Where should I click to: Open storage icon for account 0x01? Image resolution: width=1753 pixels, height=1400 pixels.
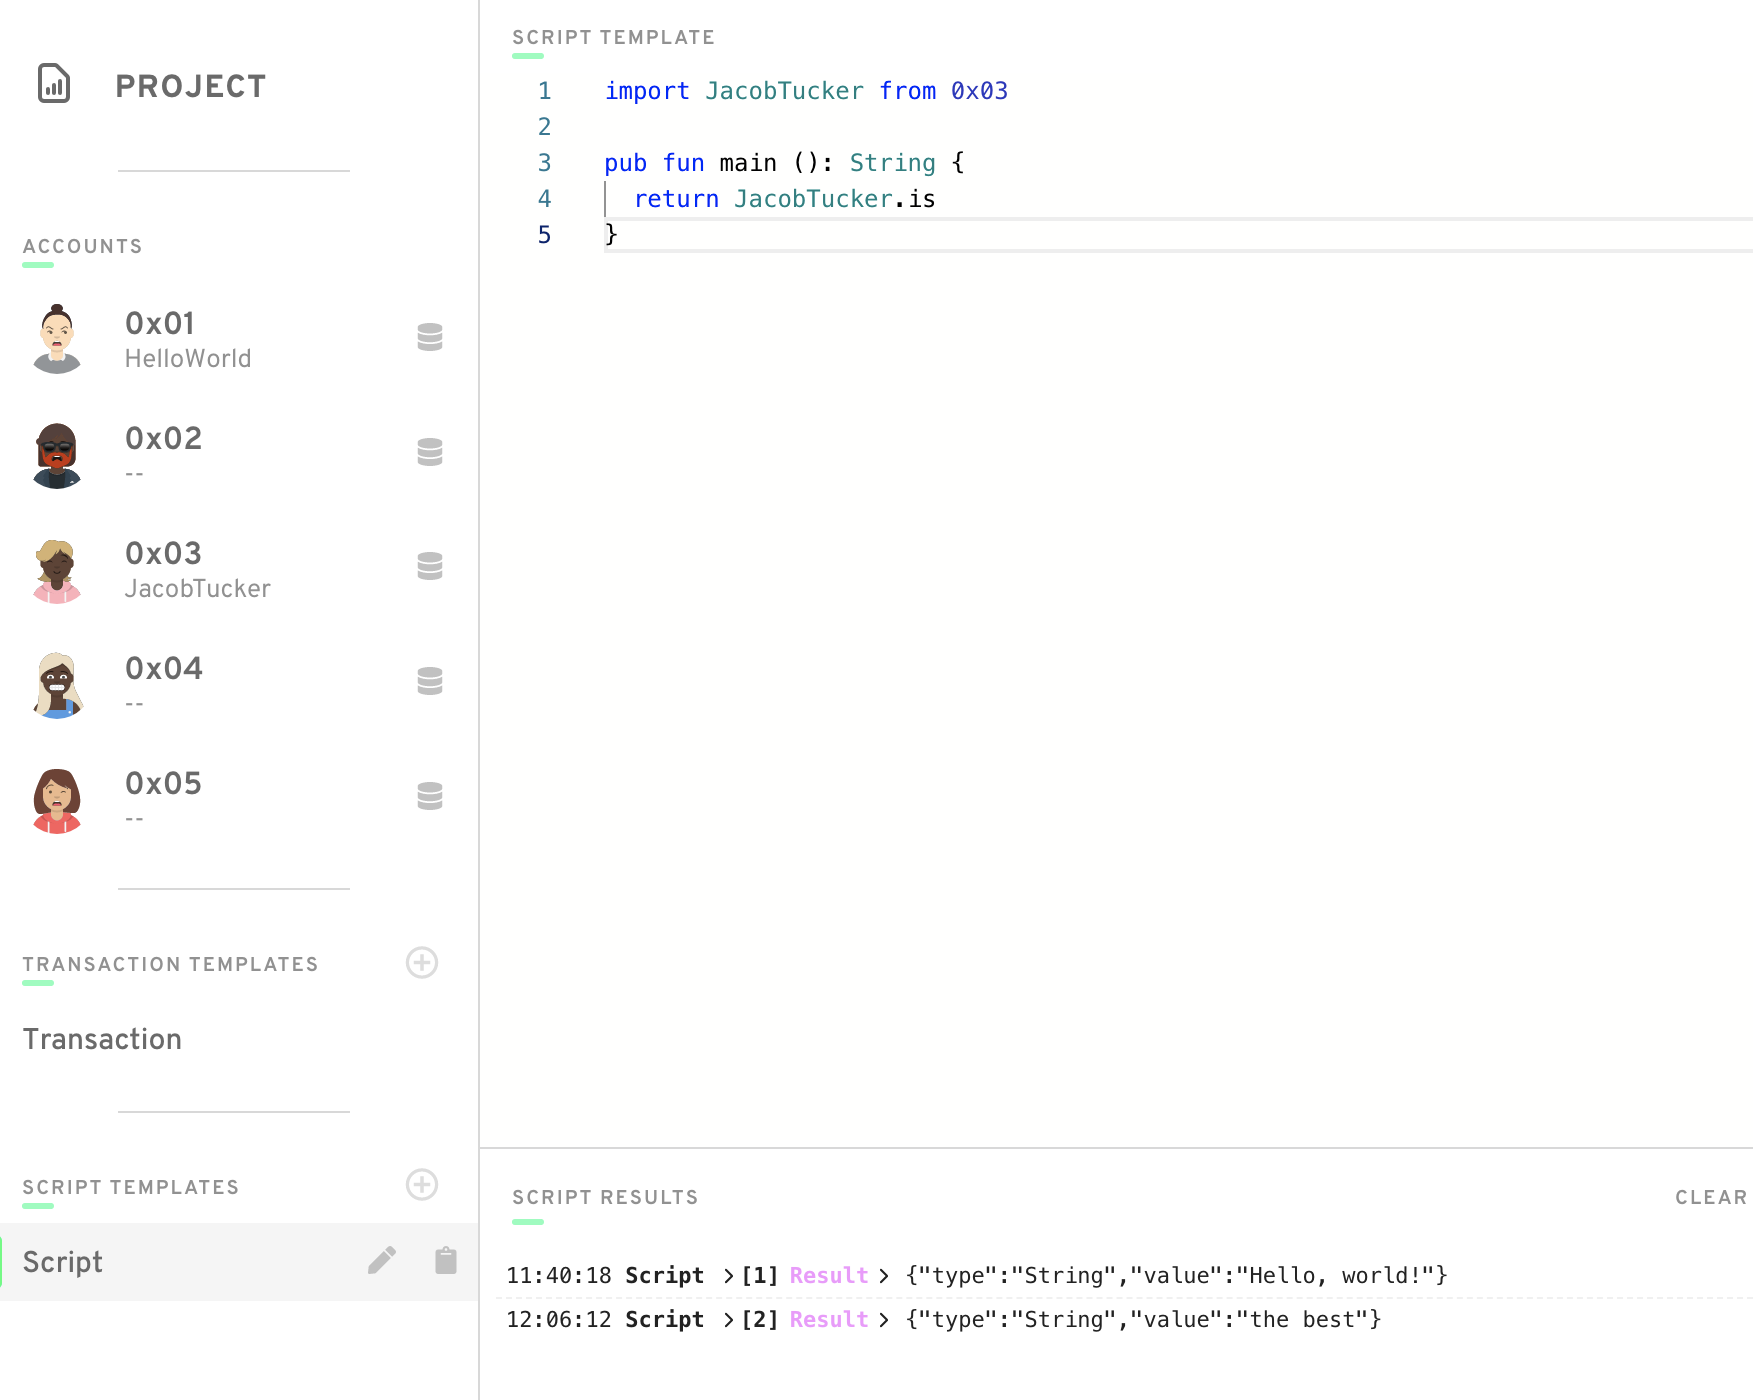click(x=430, y=337)
